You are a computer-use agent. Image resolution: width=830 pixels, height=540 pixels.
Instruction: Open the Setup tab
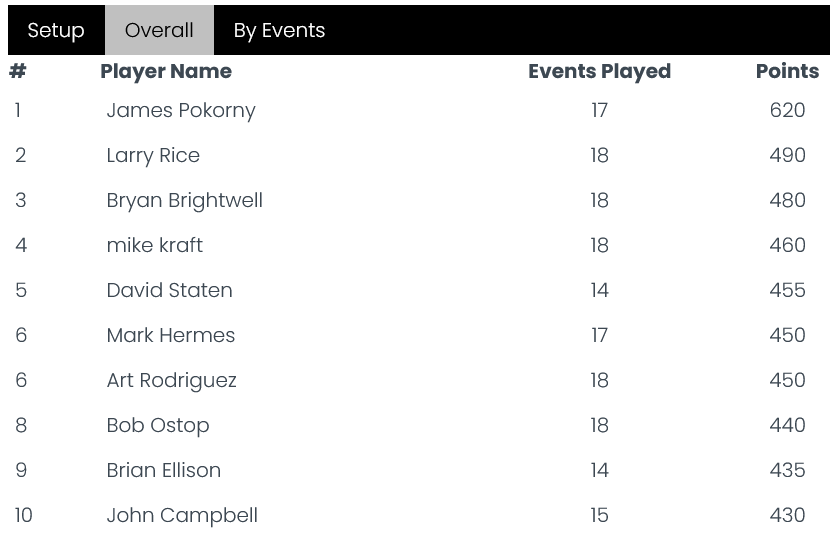click(56, 30)
